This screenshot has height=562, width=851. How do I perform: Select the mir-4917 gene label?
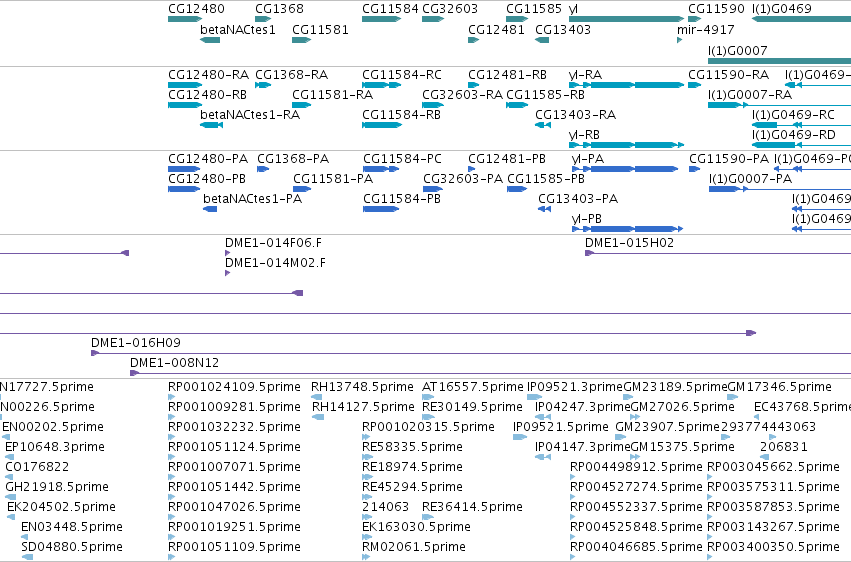pyautogui.click(x=706, y=29)
